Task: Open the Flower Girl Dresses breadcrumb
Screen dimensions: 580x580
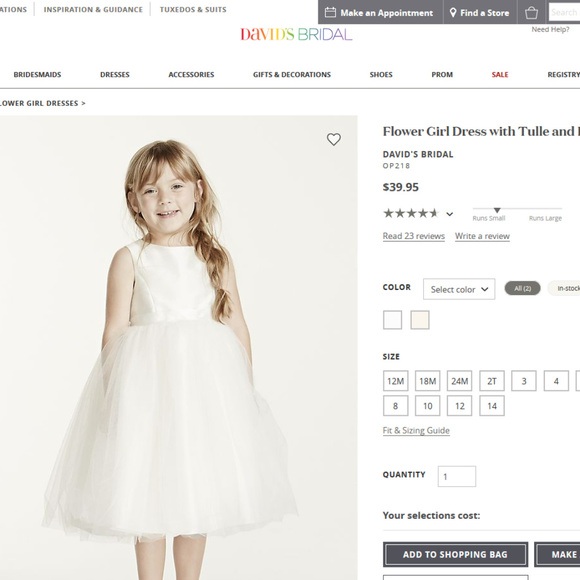Action: point(40,103)
